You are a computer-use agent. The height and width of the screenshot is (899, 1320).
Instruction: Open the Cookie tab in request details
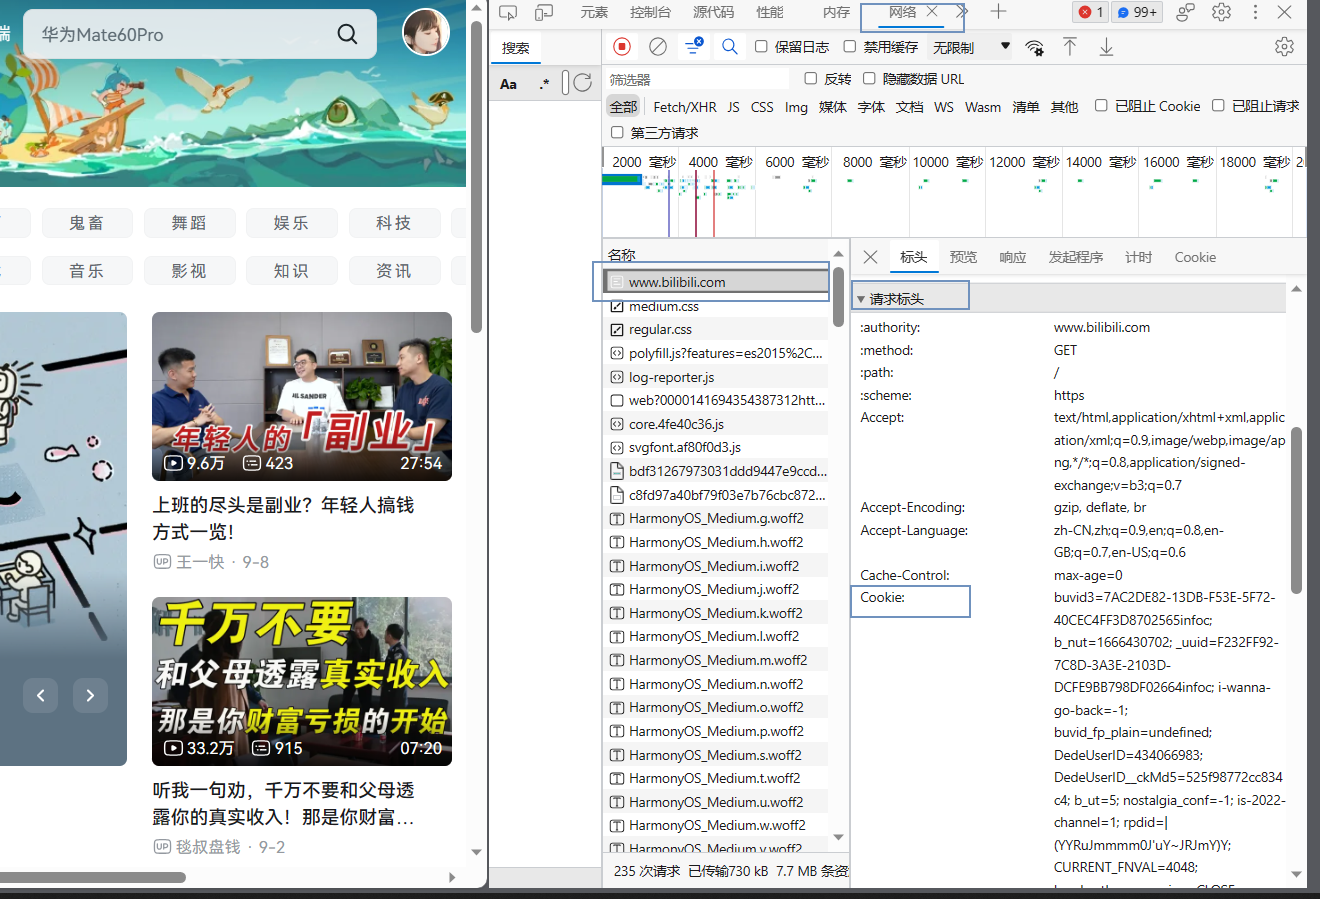(x=1195, y=257)
